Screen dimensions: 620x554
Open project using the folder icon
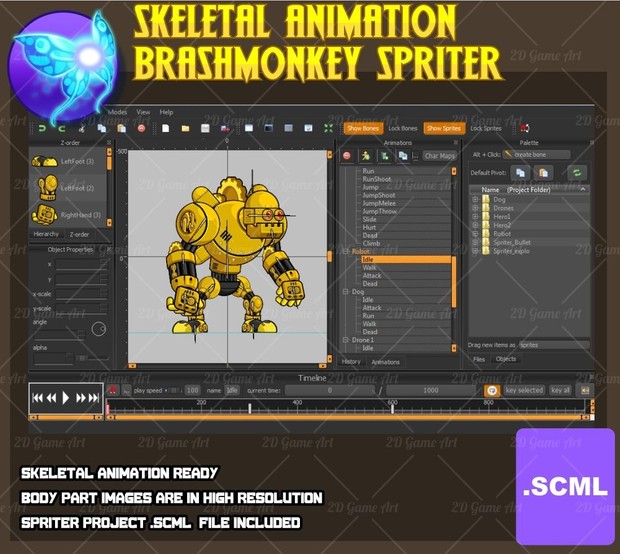pos(185,128)
